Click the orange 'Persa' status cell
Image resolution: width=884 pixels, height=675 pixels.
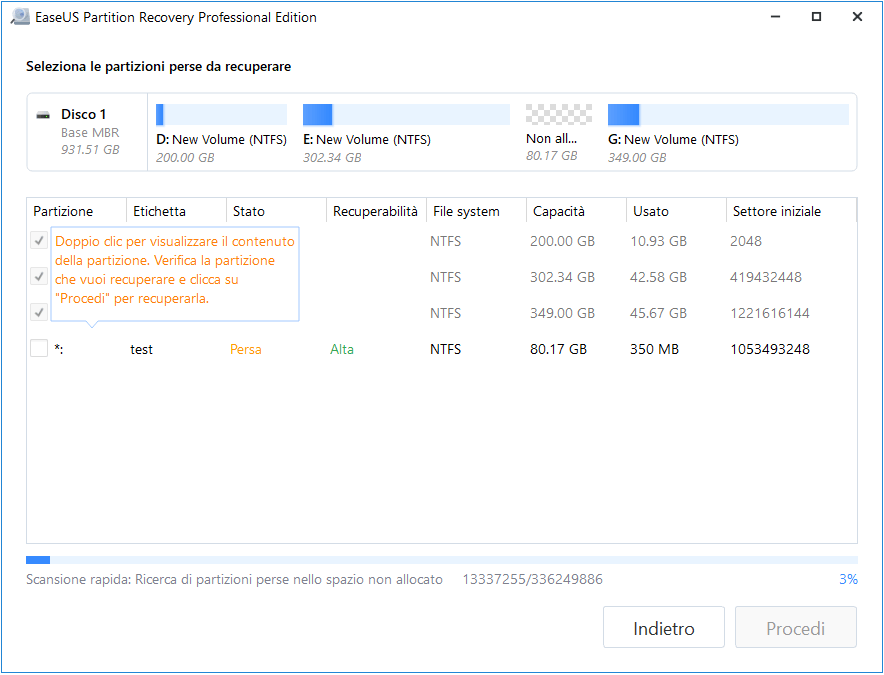(x=246, y=349)
